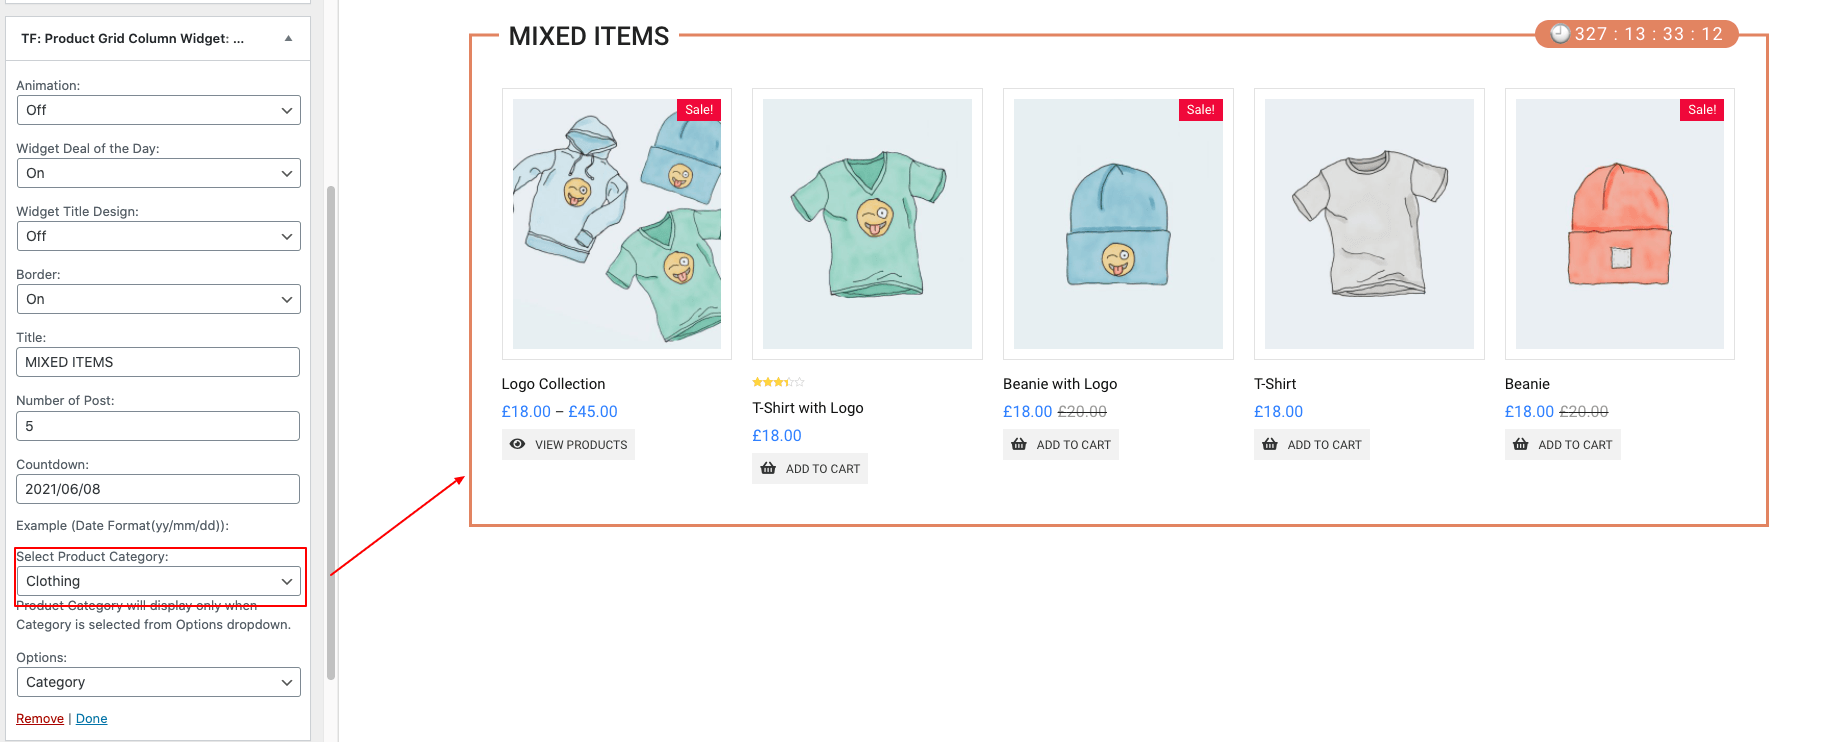Click basket icon under Beanie with Logo
This screenshot has height=742, width=1837.
coord(1019,444)
